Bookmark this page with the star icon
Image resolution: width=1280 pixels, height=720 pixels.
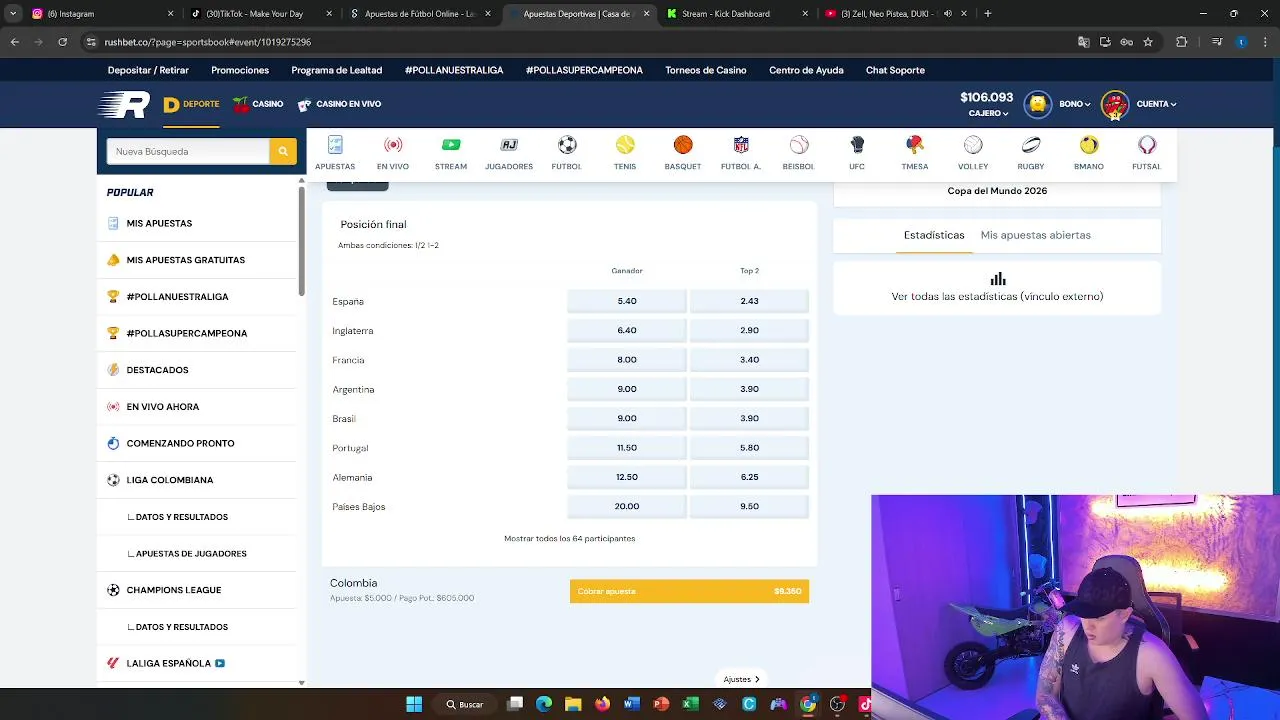[1148, 42]
